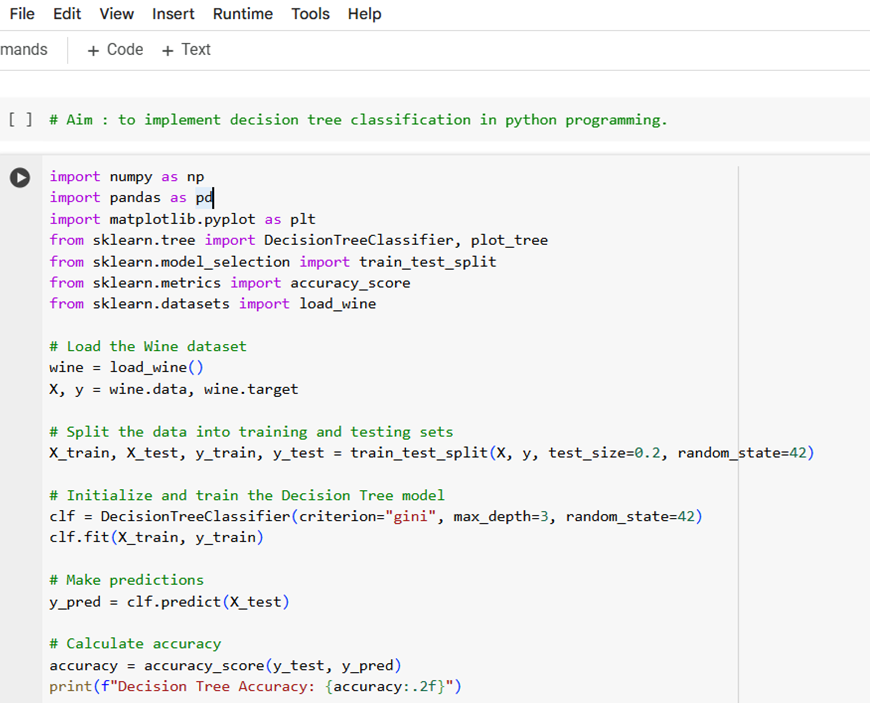Click the 'wine = load_wine()' line
The width and height of the screenshot is (870, 703).
click(127, 367)
